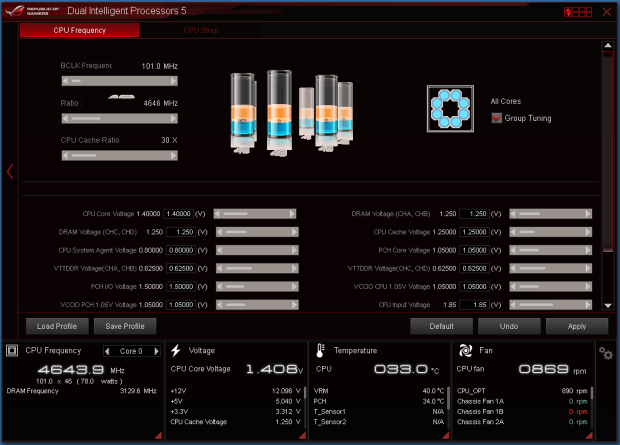Click the Ratio slider track
This screenshot has height=445, width=620.
[x=119, y=118]
